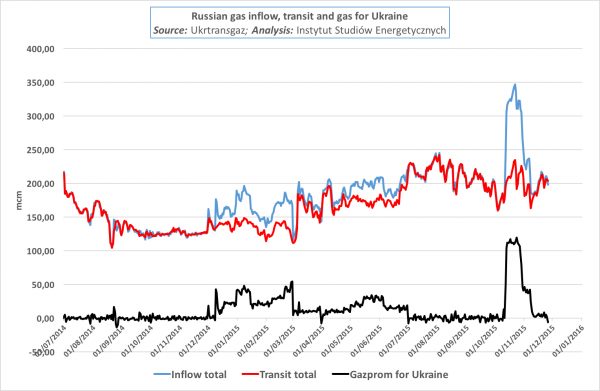Click the 250,00 y-axis value
This screenshot has height=391, width=600.
[x=41, y=150]
